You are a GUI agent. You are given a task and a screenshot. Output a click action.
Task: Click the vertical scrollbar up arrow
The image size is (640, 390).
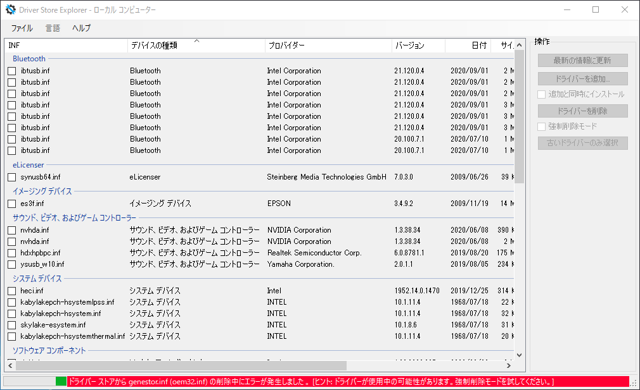(x=519, y=45)
